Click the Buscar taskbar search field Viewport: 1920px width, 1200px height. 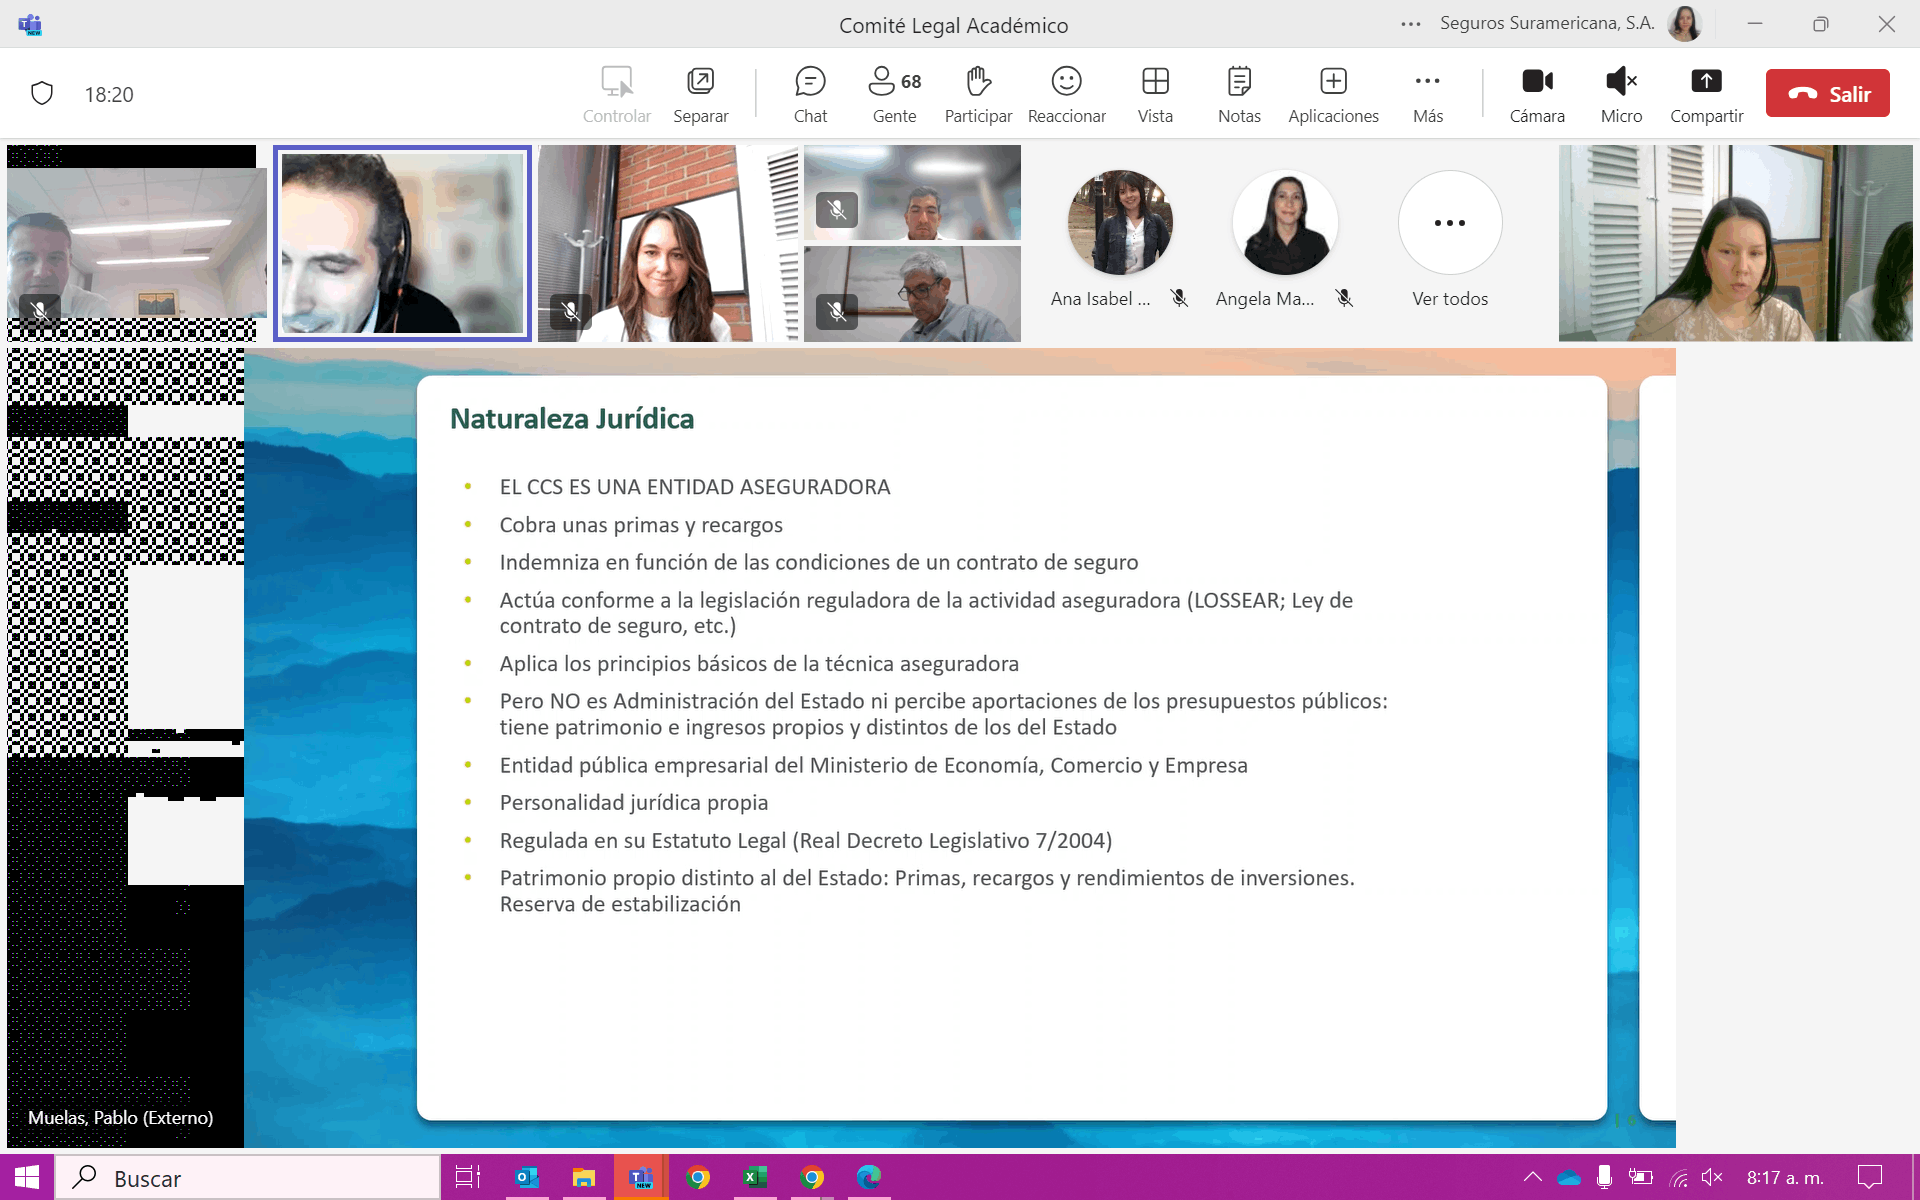(x=250, y=1178)
